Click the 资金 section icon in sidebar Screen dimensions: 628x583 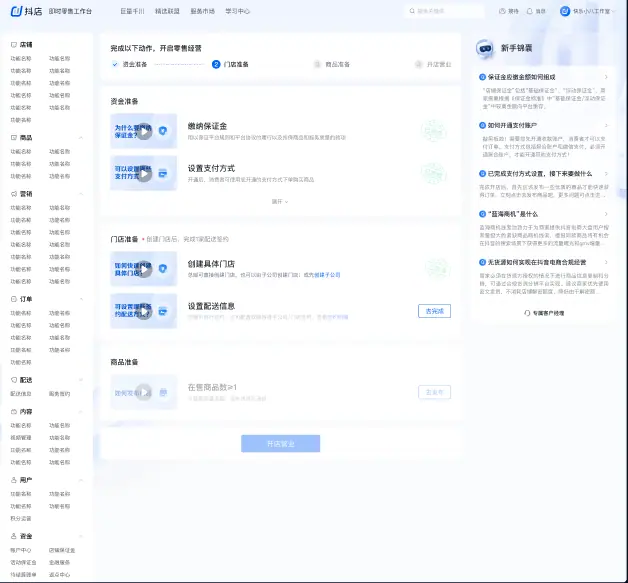pos(14,536)
